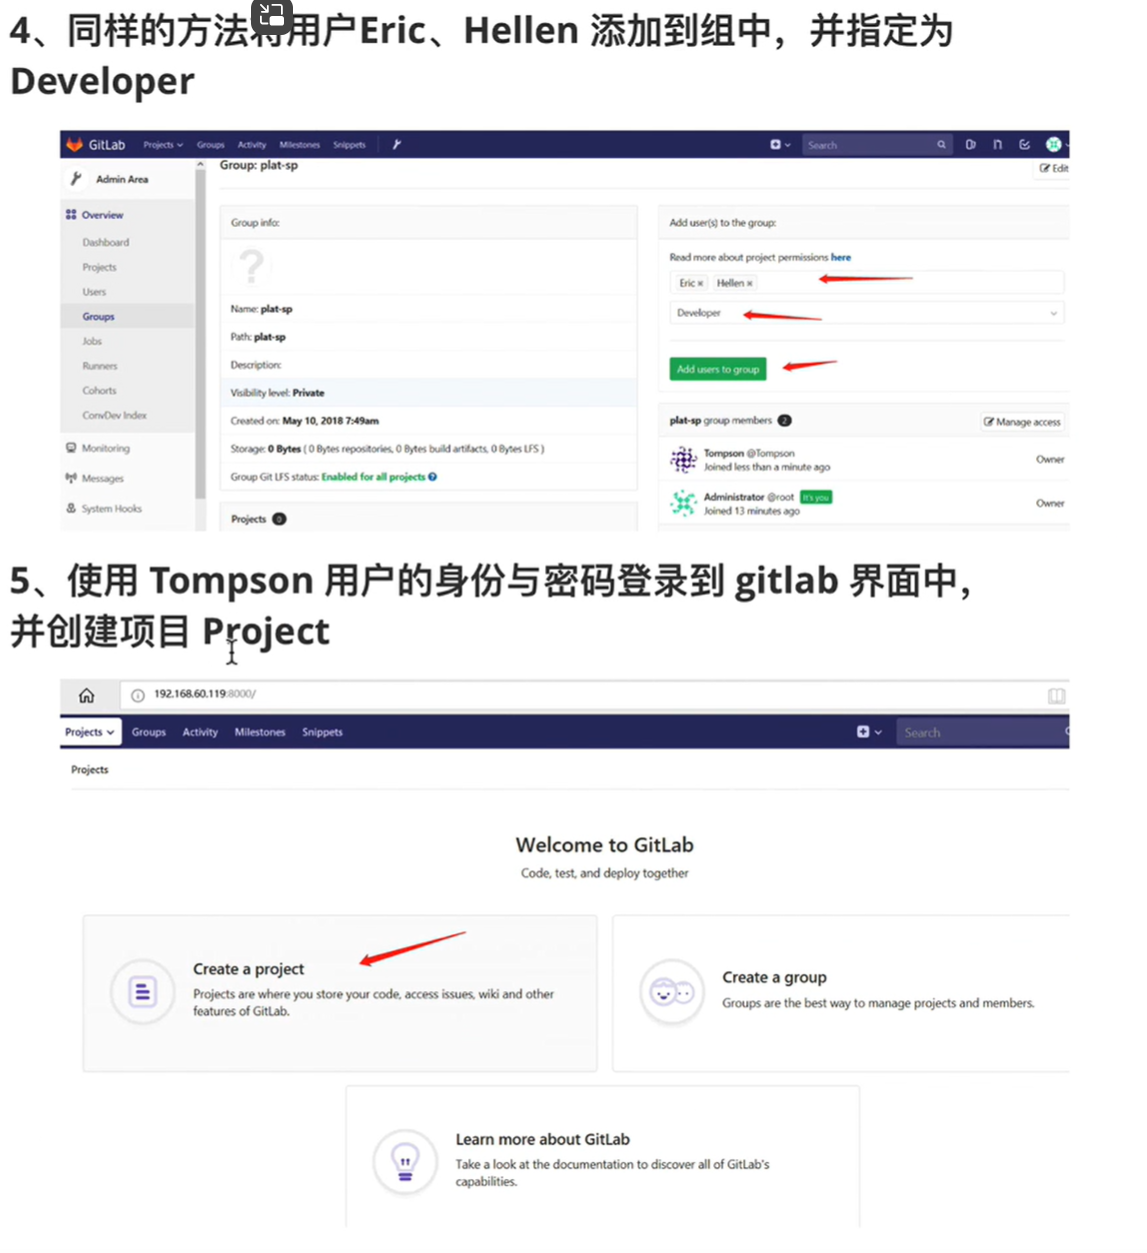Focus the Search box on Welcome page navbar
This screenshot has height=1253, width=1147.
click(982, 733)
